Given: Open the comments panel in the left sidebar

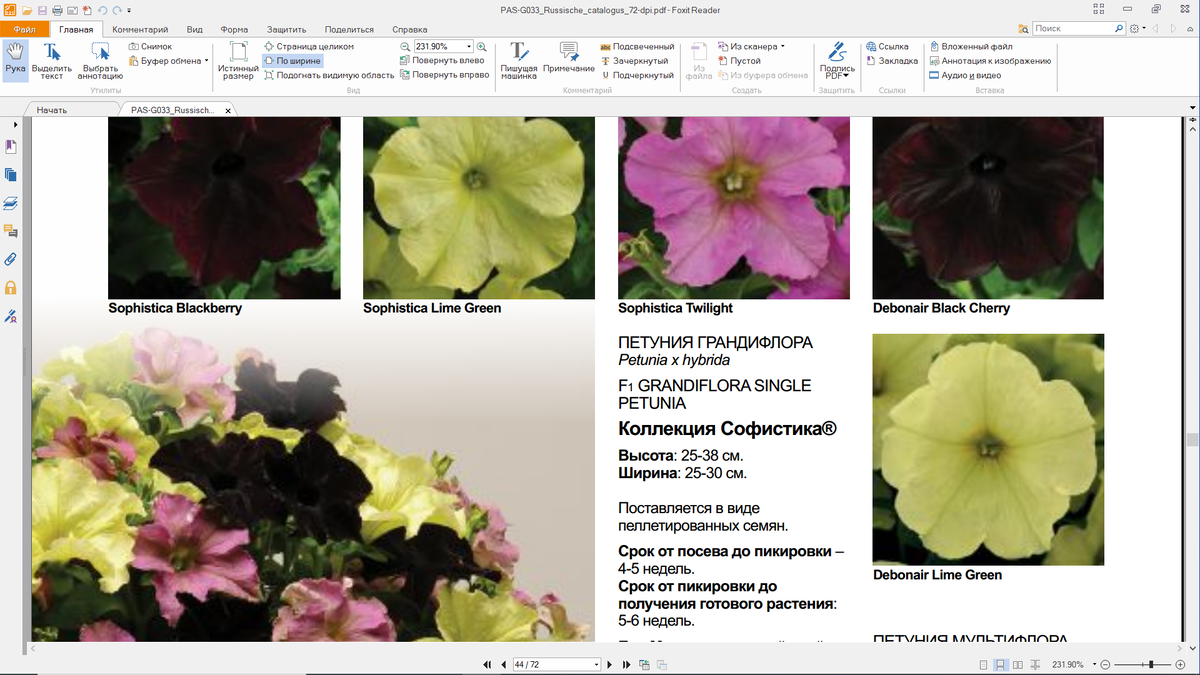Looking at the screenshot, I should point(11,231).
